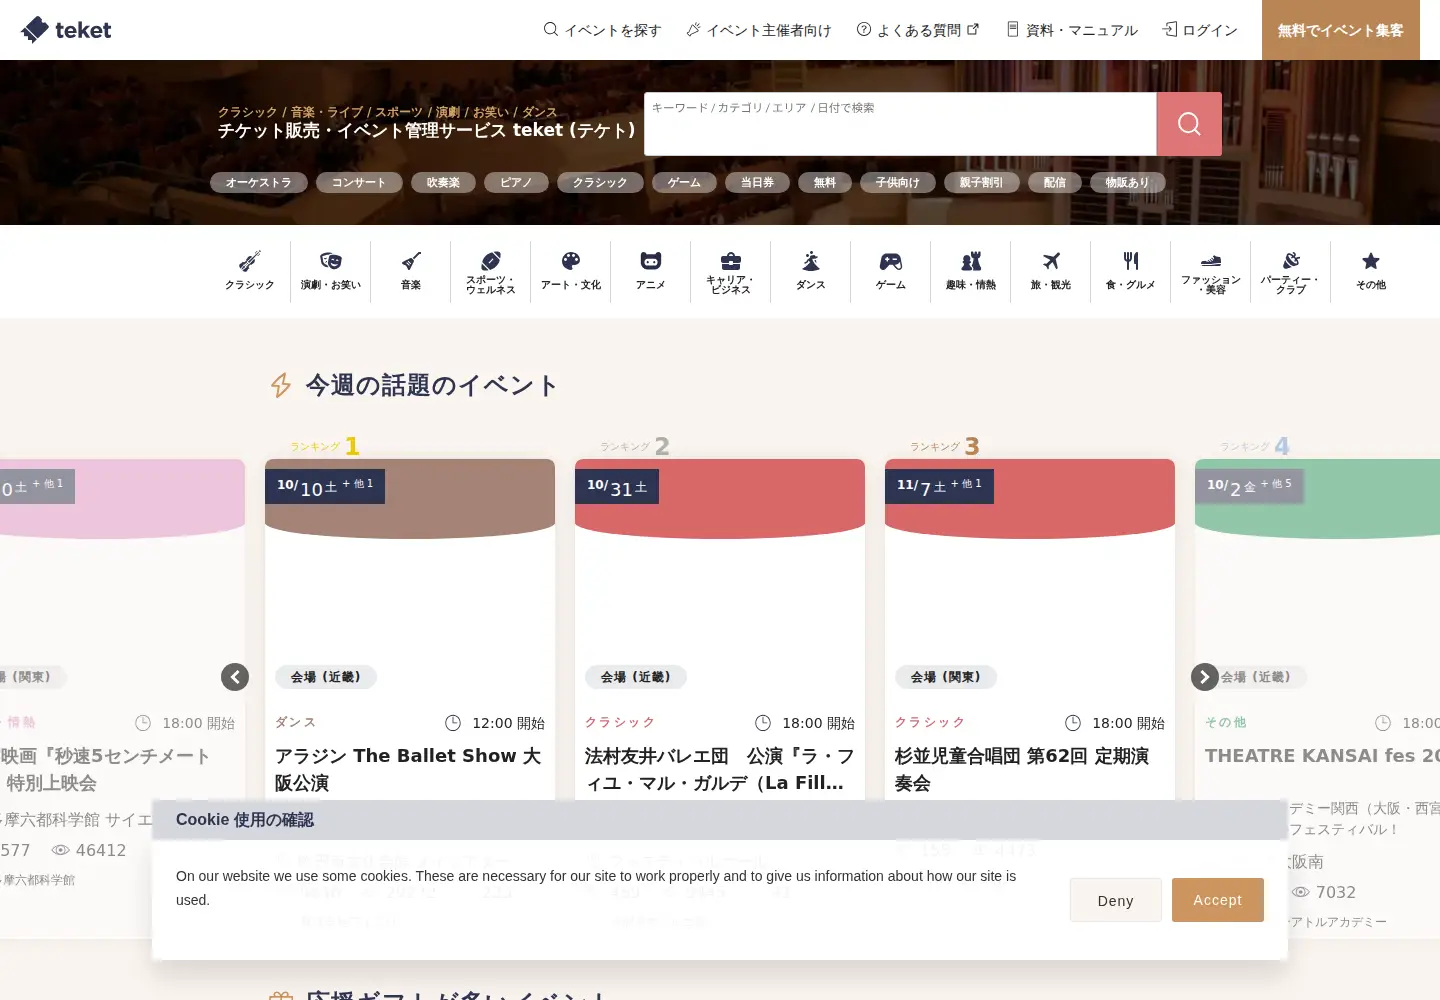The height and width of the screenshot is (1000, 1440).
Task: Choose the ファッション・美容 category icon
Action: [1211, 271]
